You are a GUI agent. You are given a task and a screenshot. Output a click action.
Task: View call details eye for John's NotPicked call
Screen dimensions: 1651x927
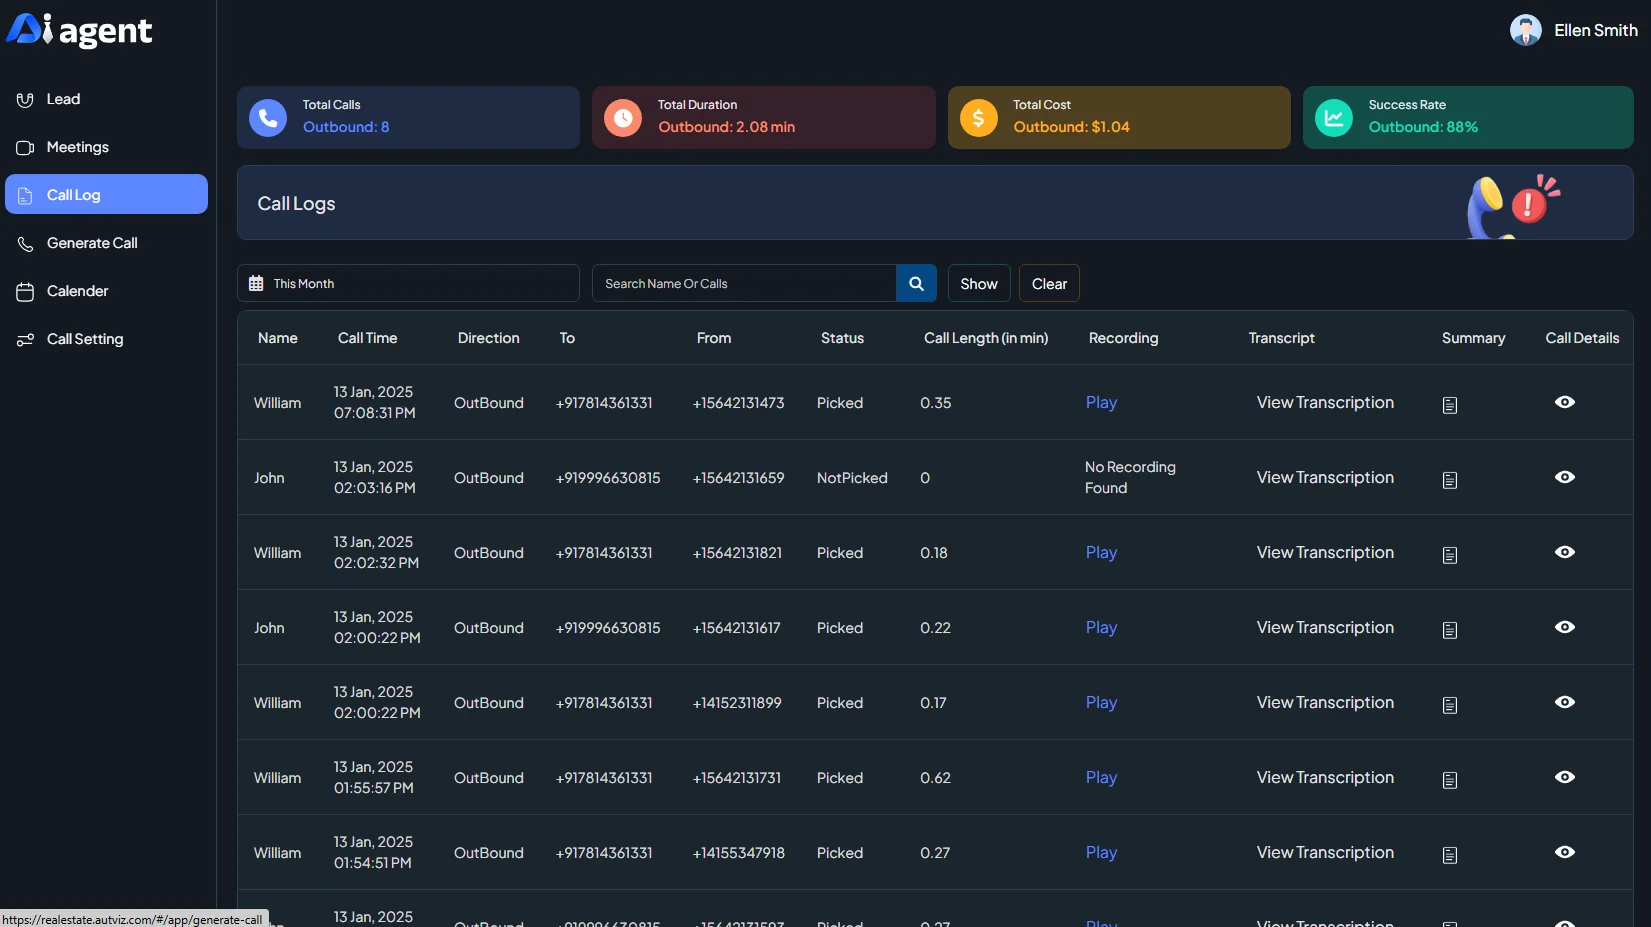(1565, 477)
